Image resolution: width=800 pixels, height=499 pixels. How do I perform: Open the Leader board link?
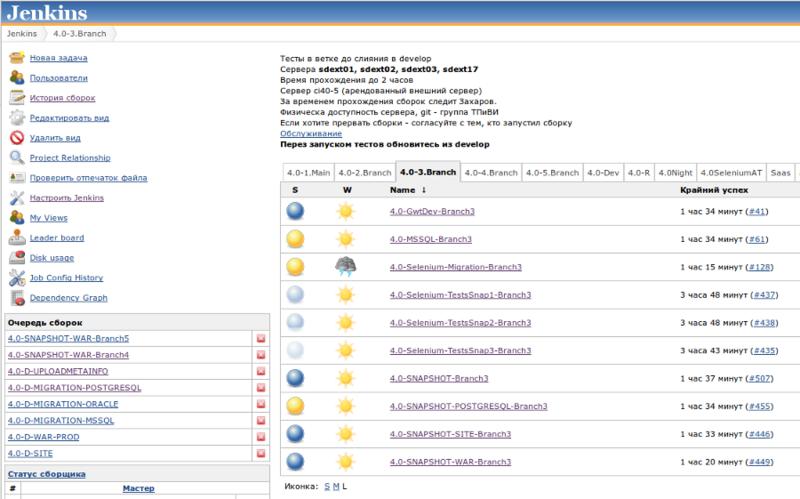(57, 238)
